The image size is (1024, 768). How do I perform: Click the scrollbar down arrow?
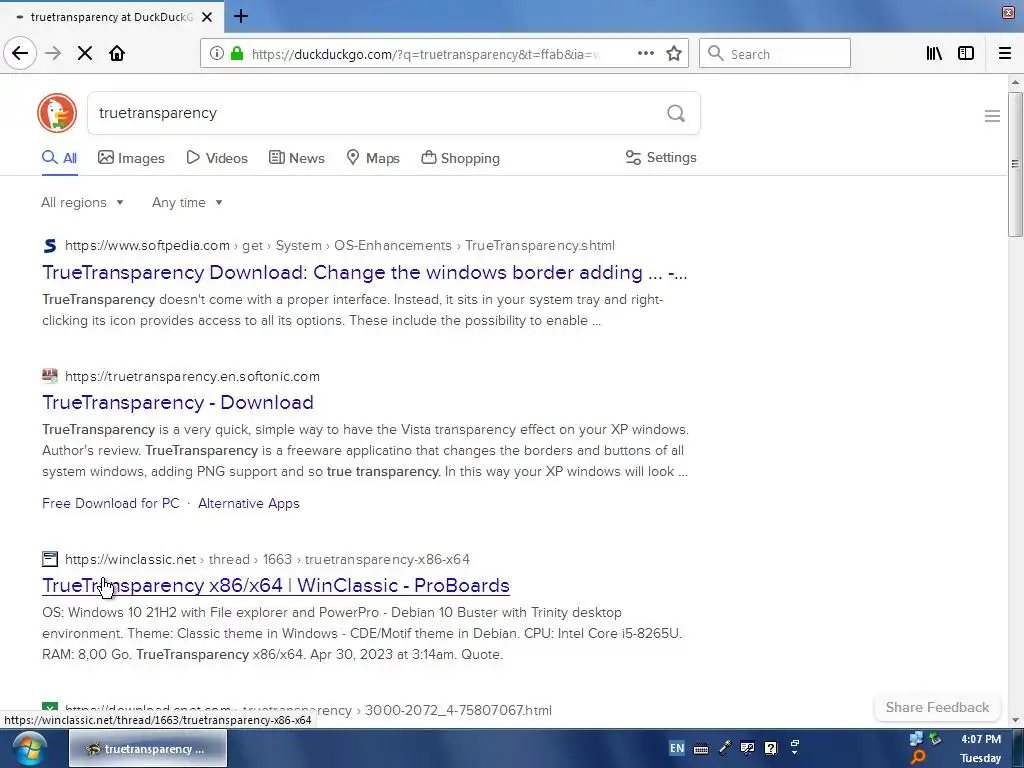point(1015,720)
